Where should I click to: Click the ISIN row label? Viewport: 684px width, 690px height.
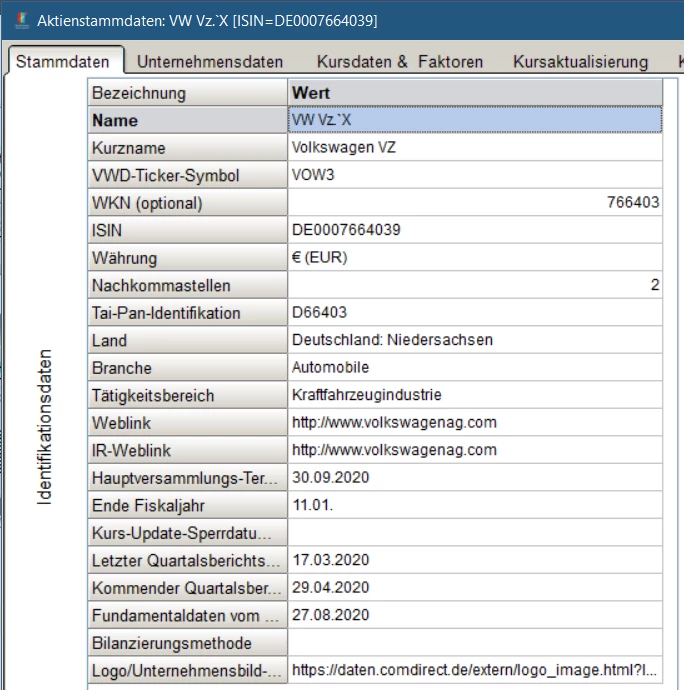[x=188, y=230]
